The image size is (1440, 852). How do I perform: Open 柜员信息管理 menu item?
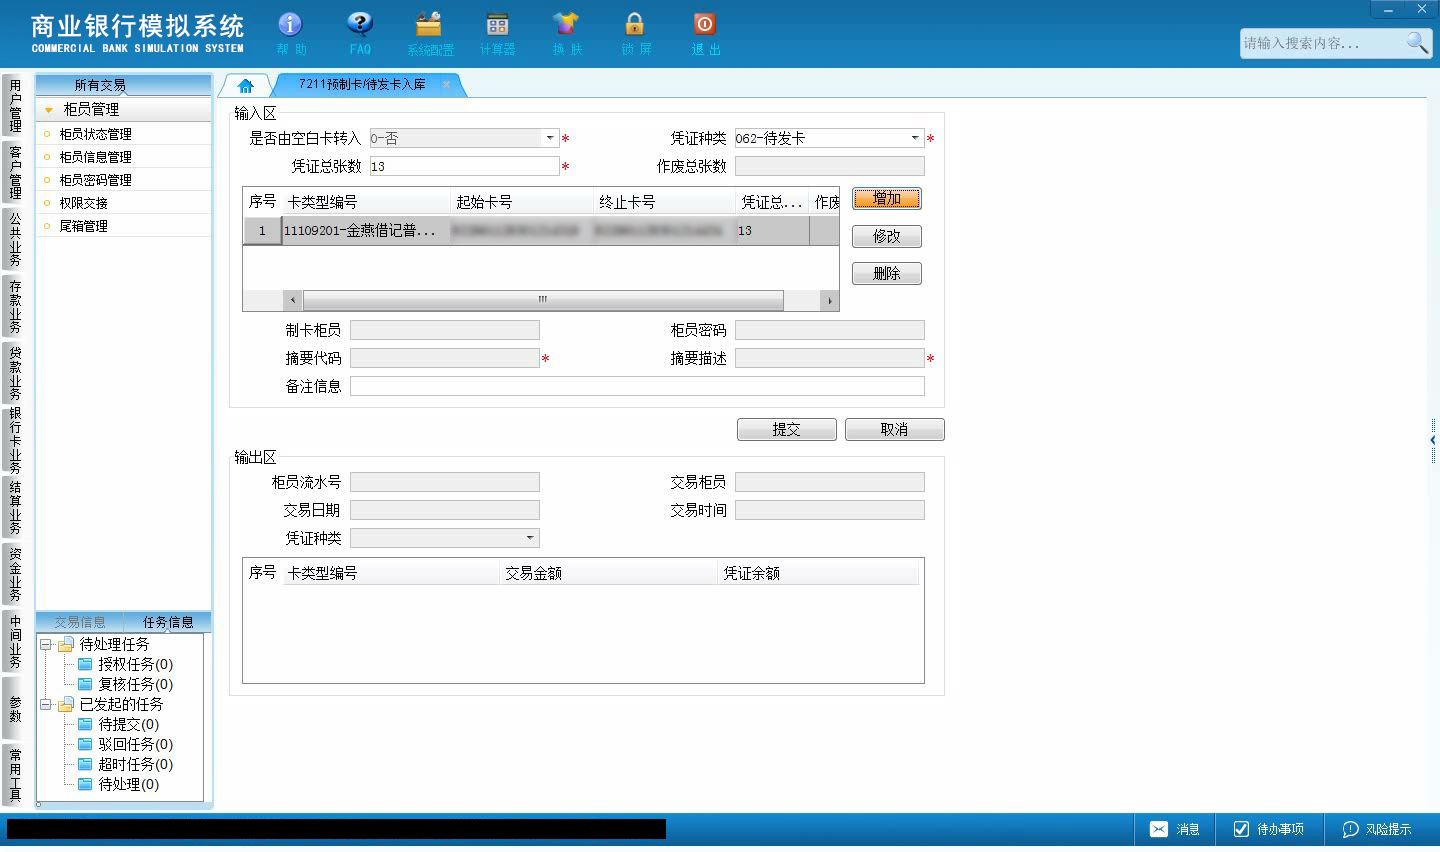point(95,157)
